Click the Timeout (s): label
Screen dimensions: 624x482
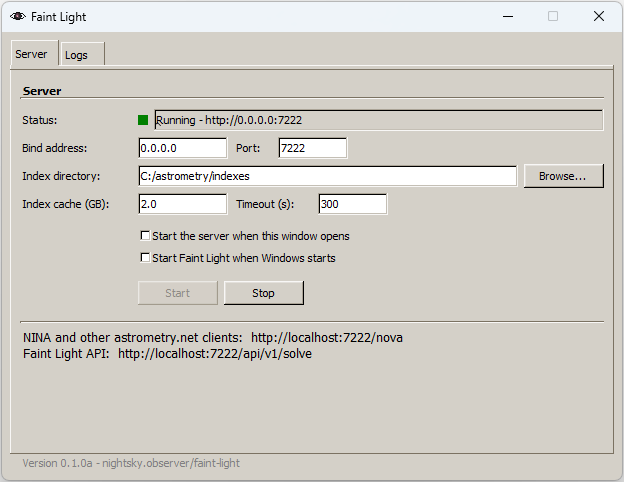265,204
